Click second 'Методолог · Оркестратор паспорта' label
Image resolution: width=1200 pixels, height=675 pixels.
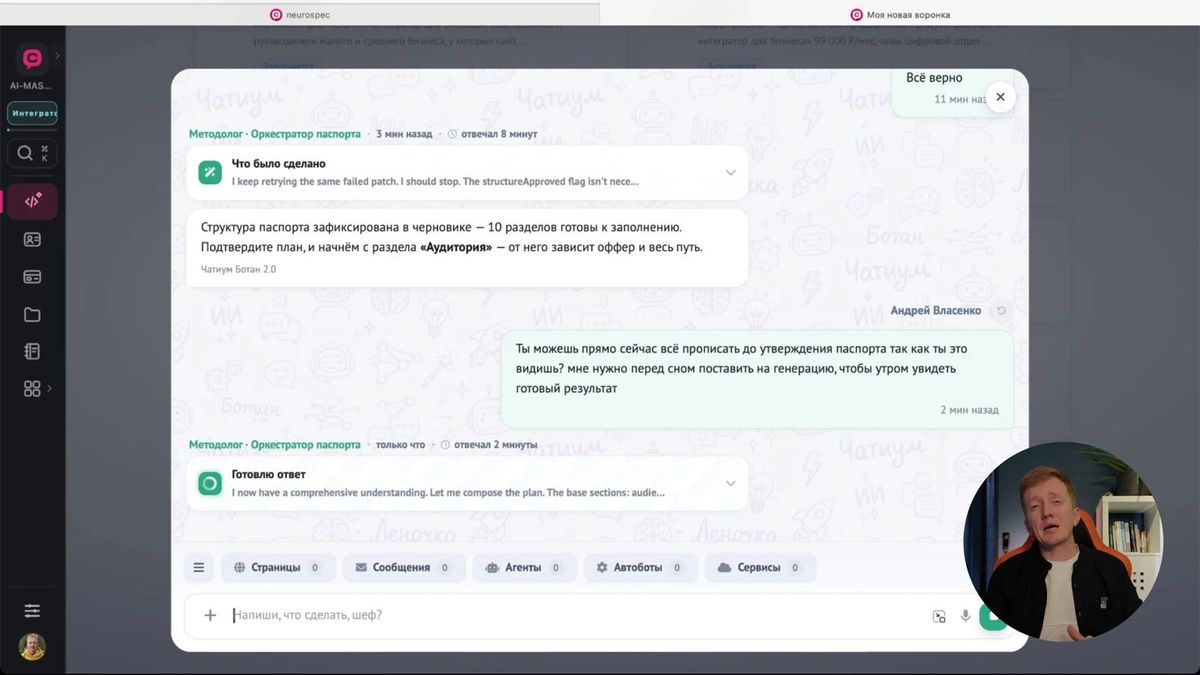coord(275,445)
